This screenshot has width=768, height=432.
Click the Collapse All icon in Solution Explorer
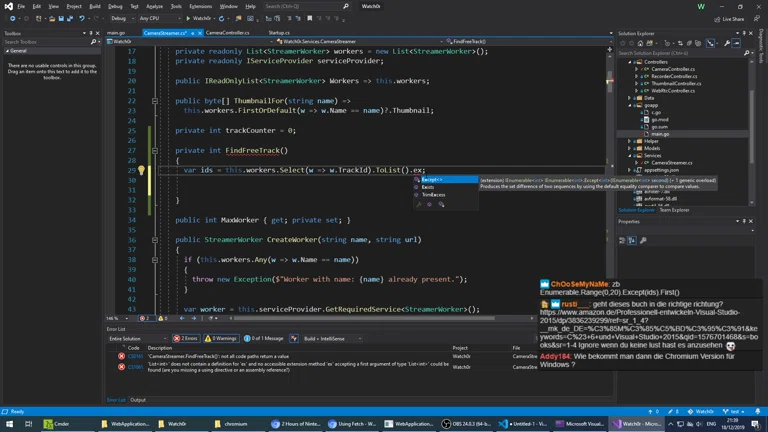tap(689, 43)
